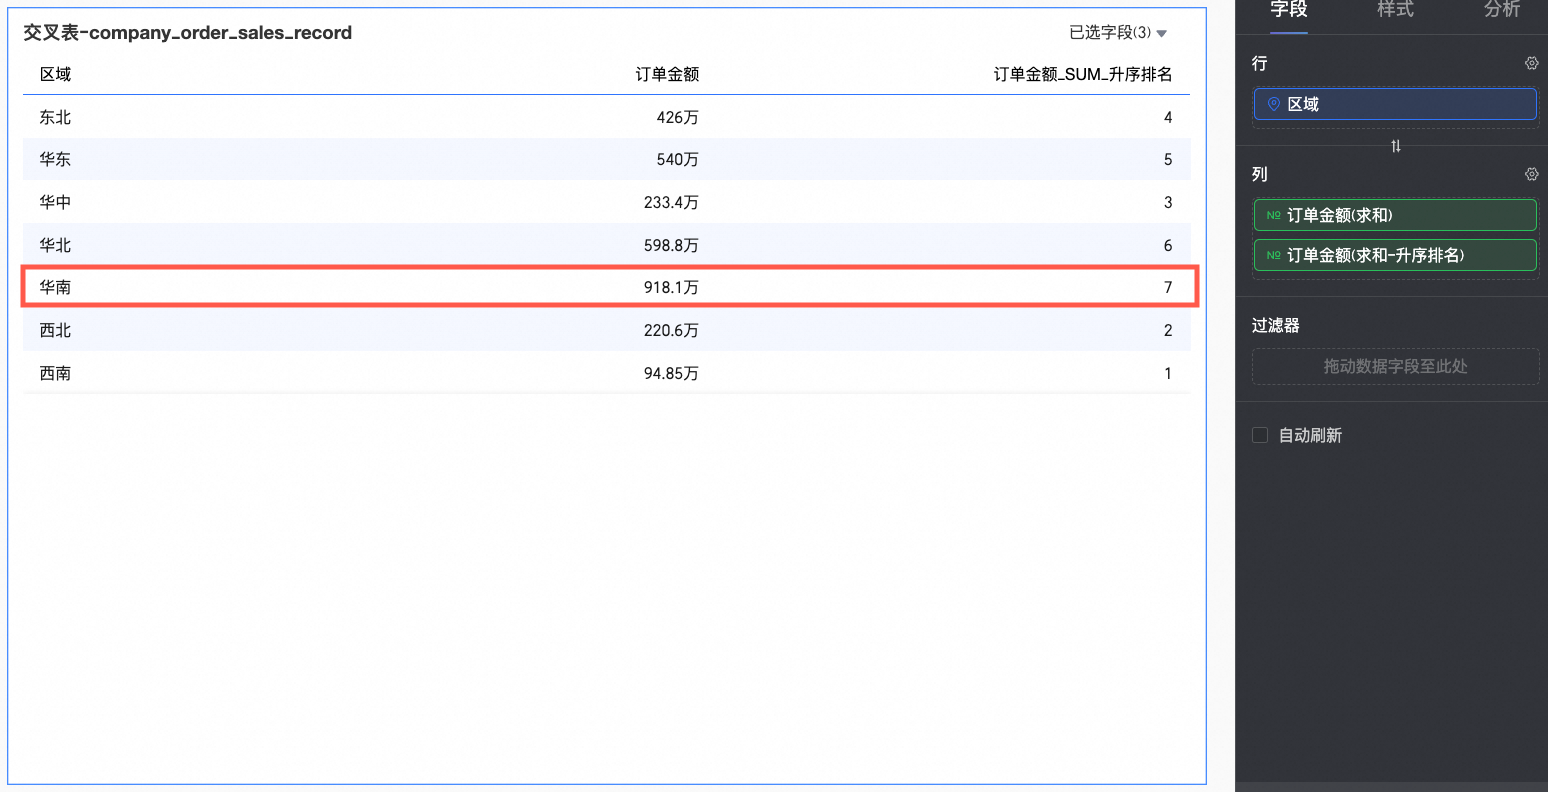Click the 行 section label
Image resolution: width=1548 pixels, height=792 pixels.
coord(1259,63)
